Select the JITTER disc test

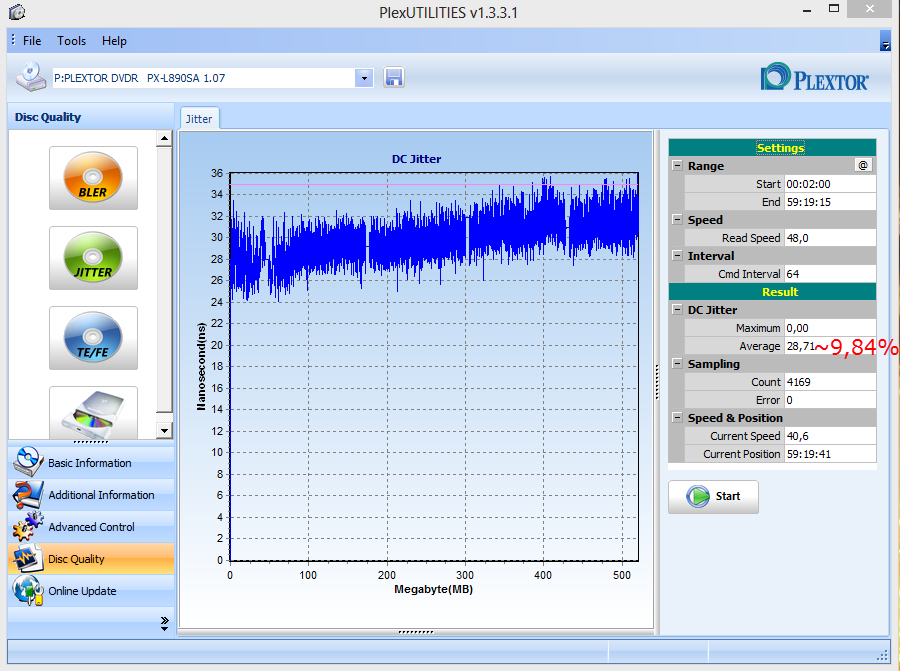93,258
